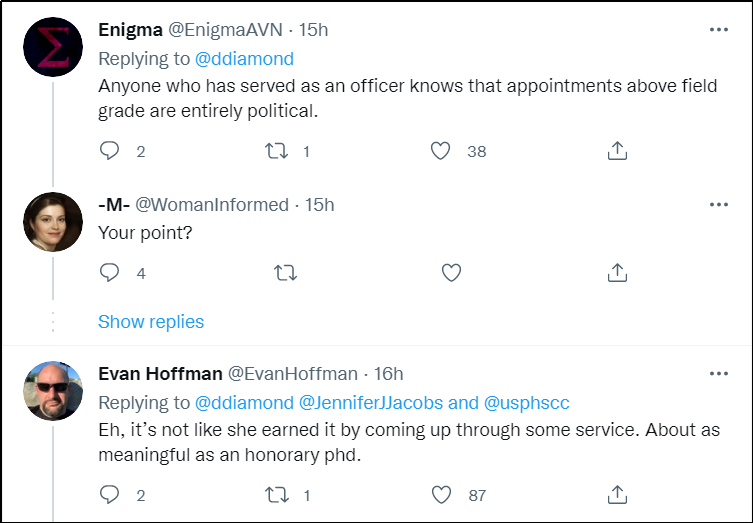Reply to the "Your point?" tweet
This screenshot has width=753, height=523.
110,272
